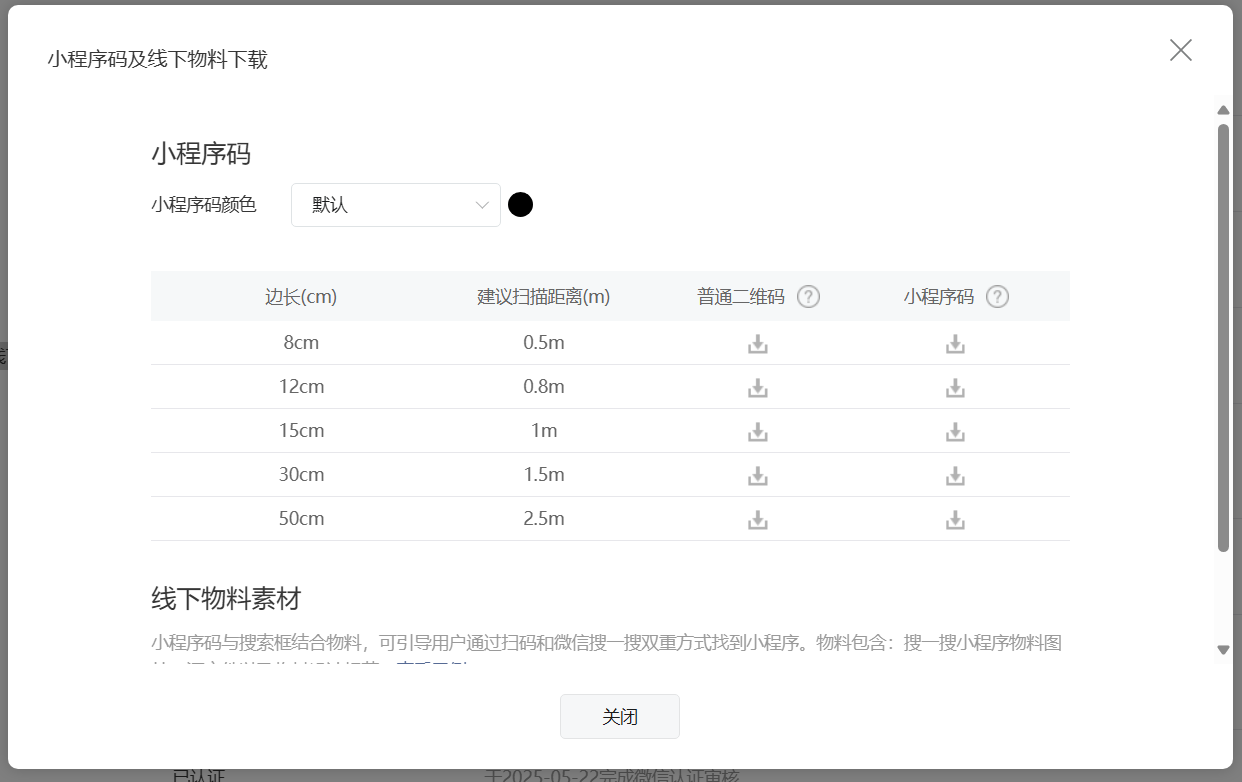This screenshot has width=1242, height=782.
Task: Click the 0.8m scan distance value
Action: [x=544, y=387]
